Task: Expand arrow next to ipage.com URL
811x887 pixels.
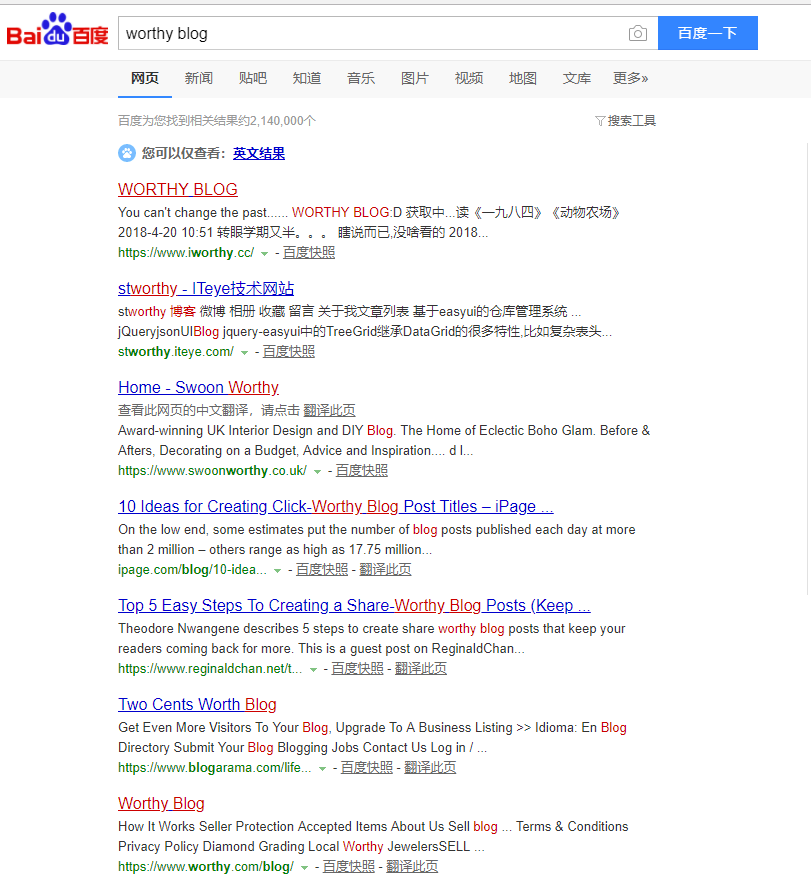Action: coord(277,571)
